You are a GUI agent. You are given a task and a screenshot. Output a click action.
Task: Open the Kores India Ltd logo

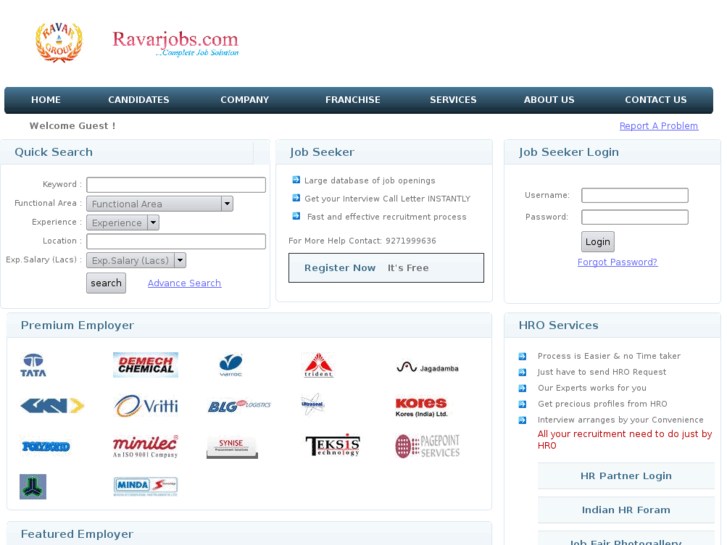[421, 407]
